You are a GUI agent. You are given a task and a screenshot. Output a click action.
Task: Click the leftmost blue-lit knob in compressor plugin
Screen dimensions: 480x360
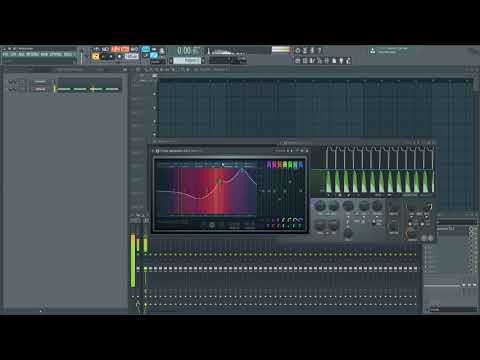coord(320,206)
